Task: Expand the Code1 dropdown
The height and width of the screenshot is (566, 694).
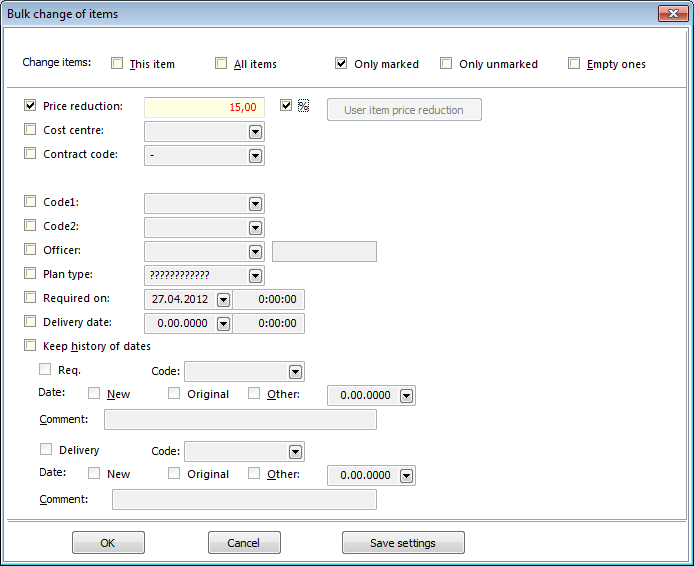Action: pos(255,204)
